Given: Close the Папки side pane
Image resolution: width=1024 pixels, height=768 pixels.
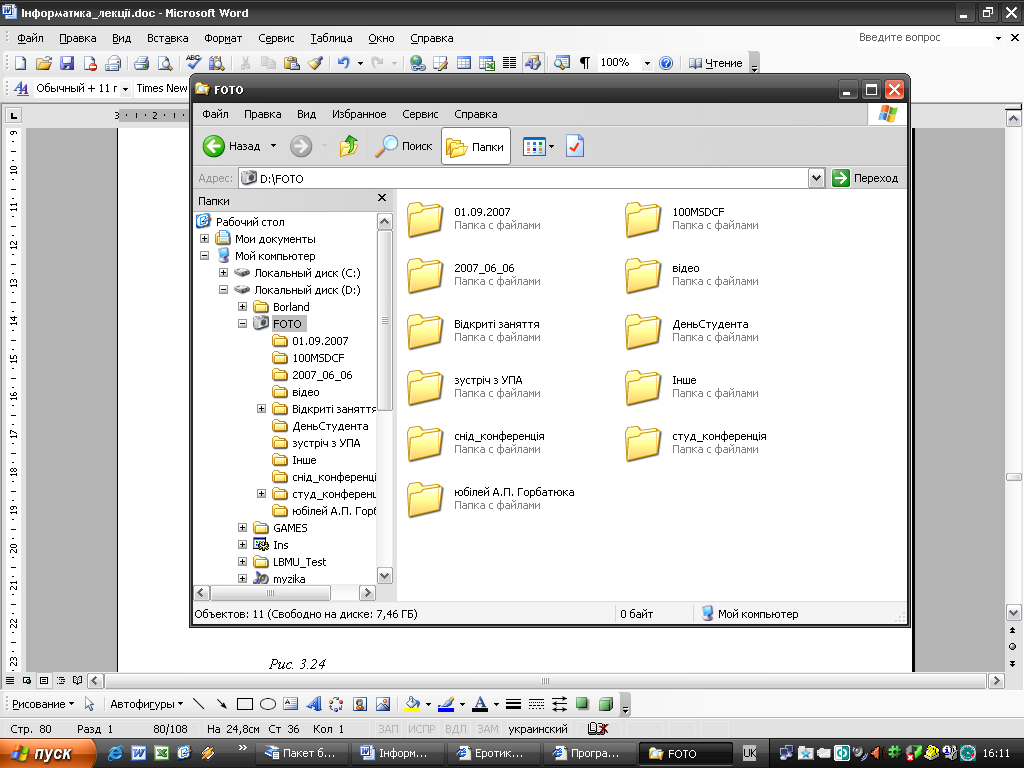Looking at the screenshot, I should pos(382,198).
